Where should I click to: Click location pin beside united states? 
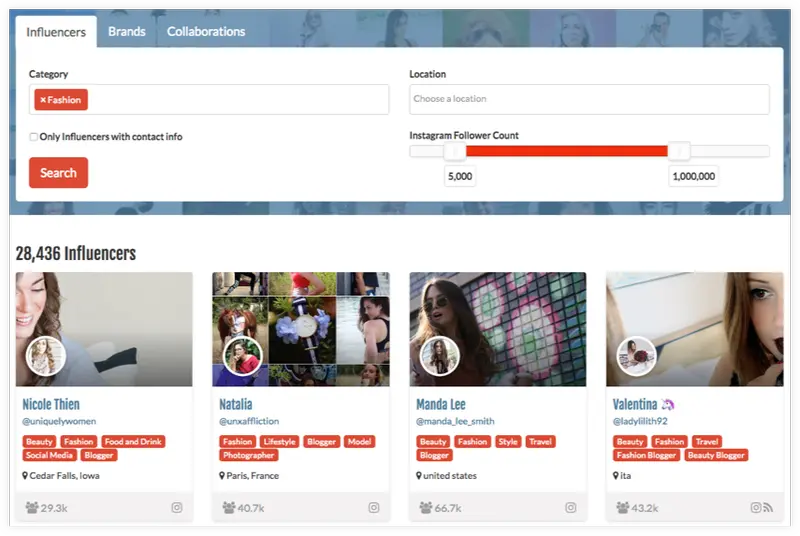(x=419, y=475)
